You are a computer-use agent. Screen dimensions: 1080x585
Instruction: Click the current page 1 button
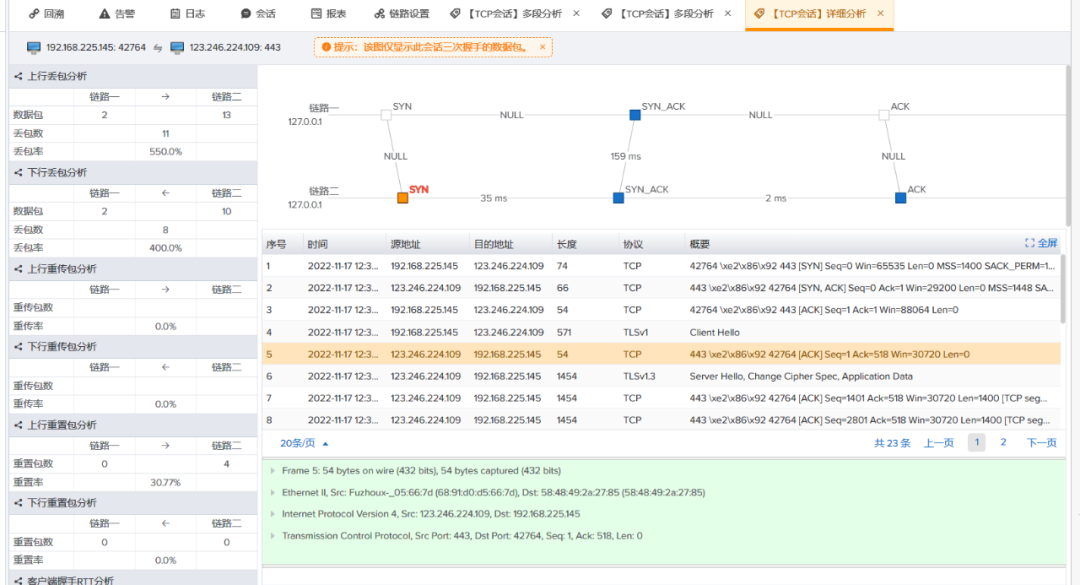(977, 442)
